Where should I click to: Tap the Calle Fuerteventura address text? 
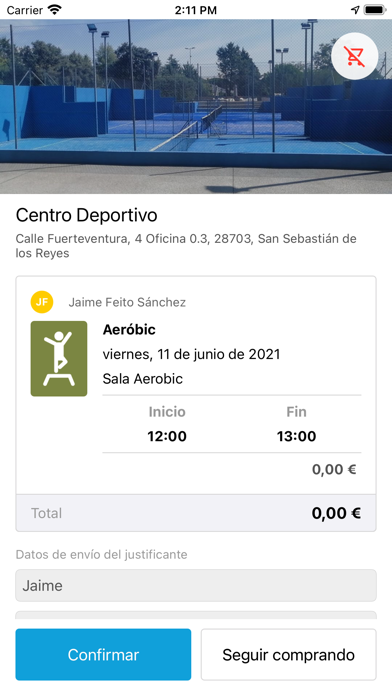tap(186, 246)
